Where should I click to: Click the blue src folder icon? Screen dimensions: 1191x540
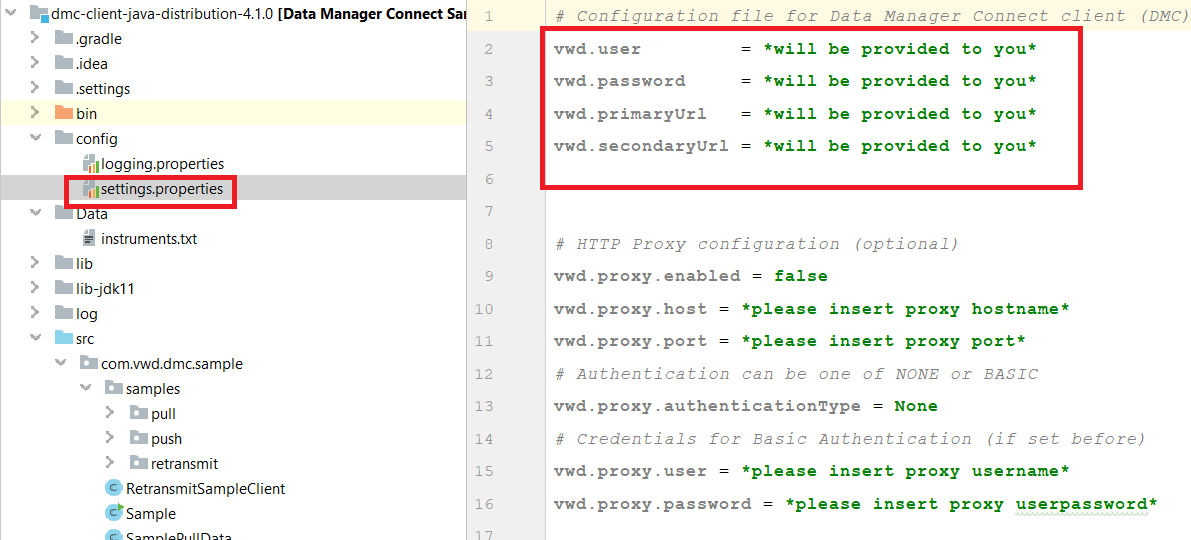tap(63, 339)
